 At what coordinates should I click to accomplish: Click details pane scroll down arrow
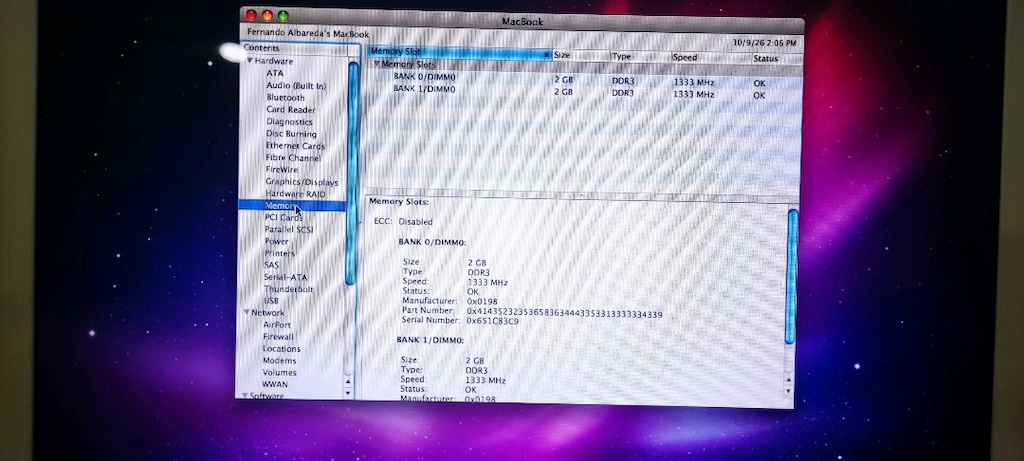click(x=788, y=390)
